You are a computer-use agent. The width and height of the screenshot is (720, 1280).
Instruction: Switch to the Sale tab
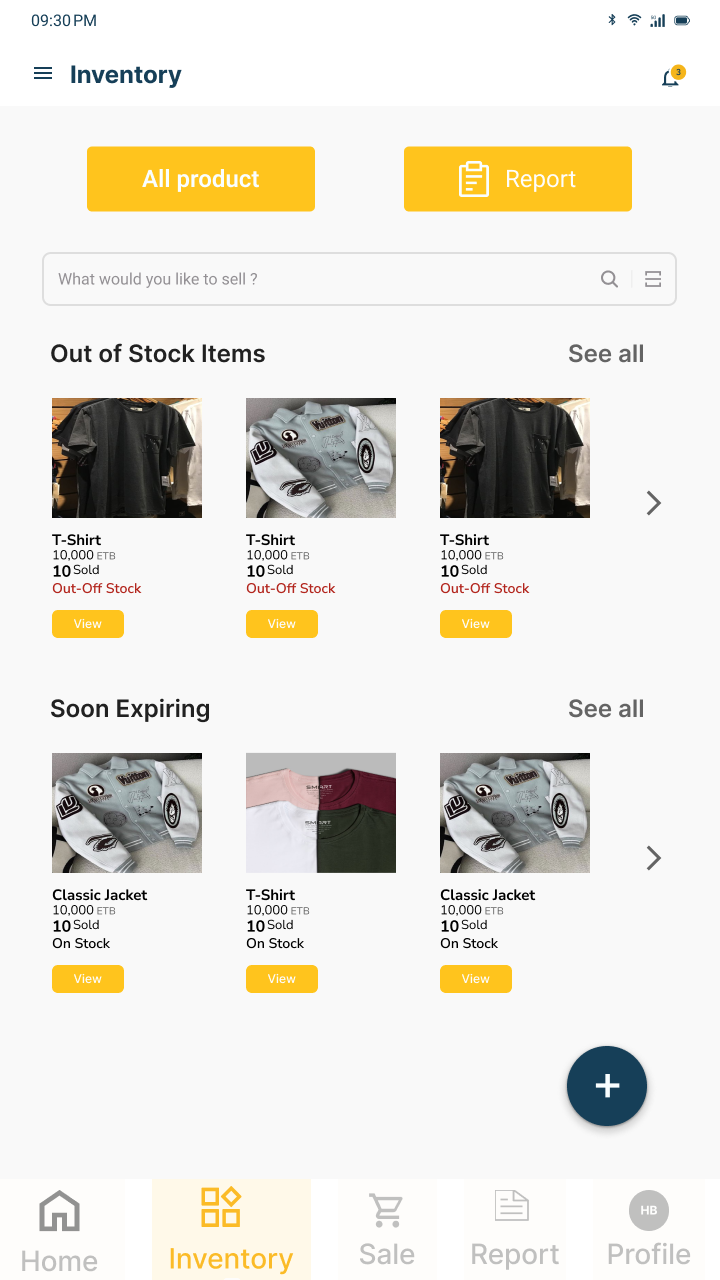386,1230
